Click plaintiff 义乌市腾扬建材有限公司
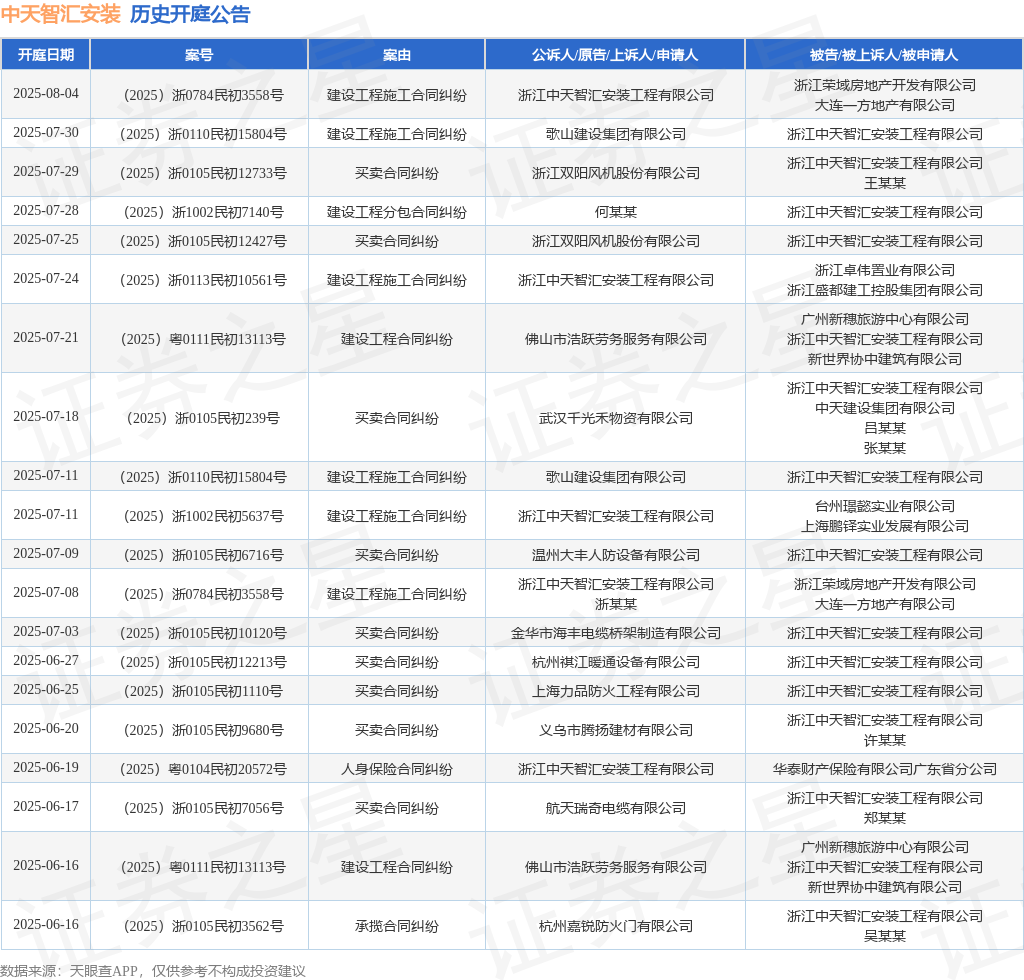The height and width of the screenshot is (980, 1024). pos(615,730)
